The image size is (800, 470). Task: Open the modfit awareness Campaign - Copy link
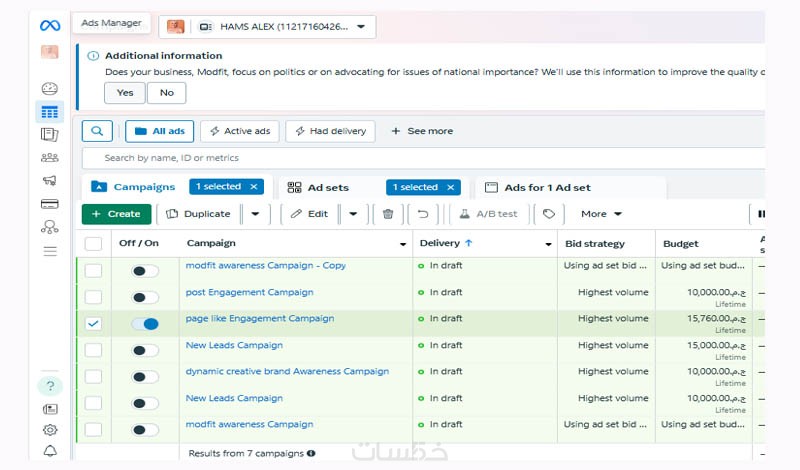265,265
